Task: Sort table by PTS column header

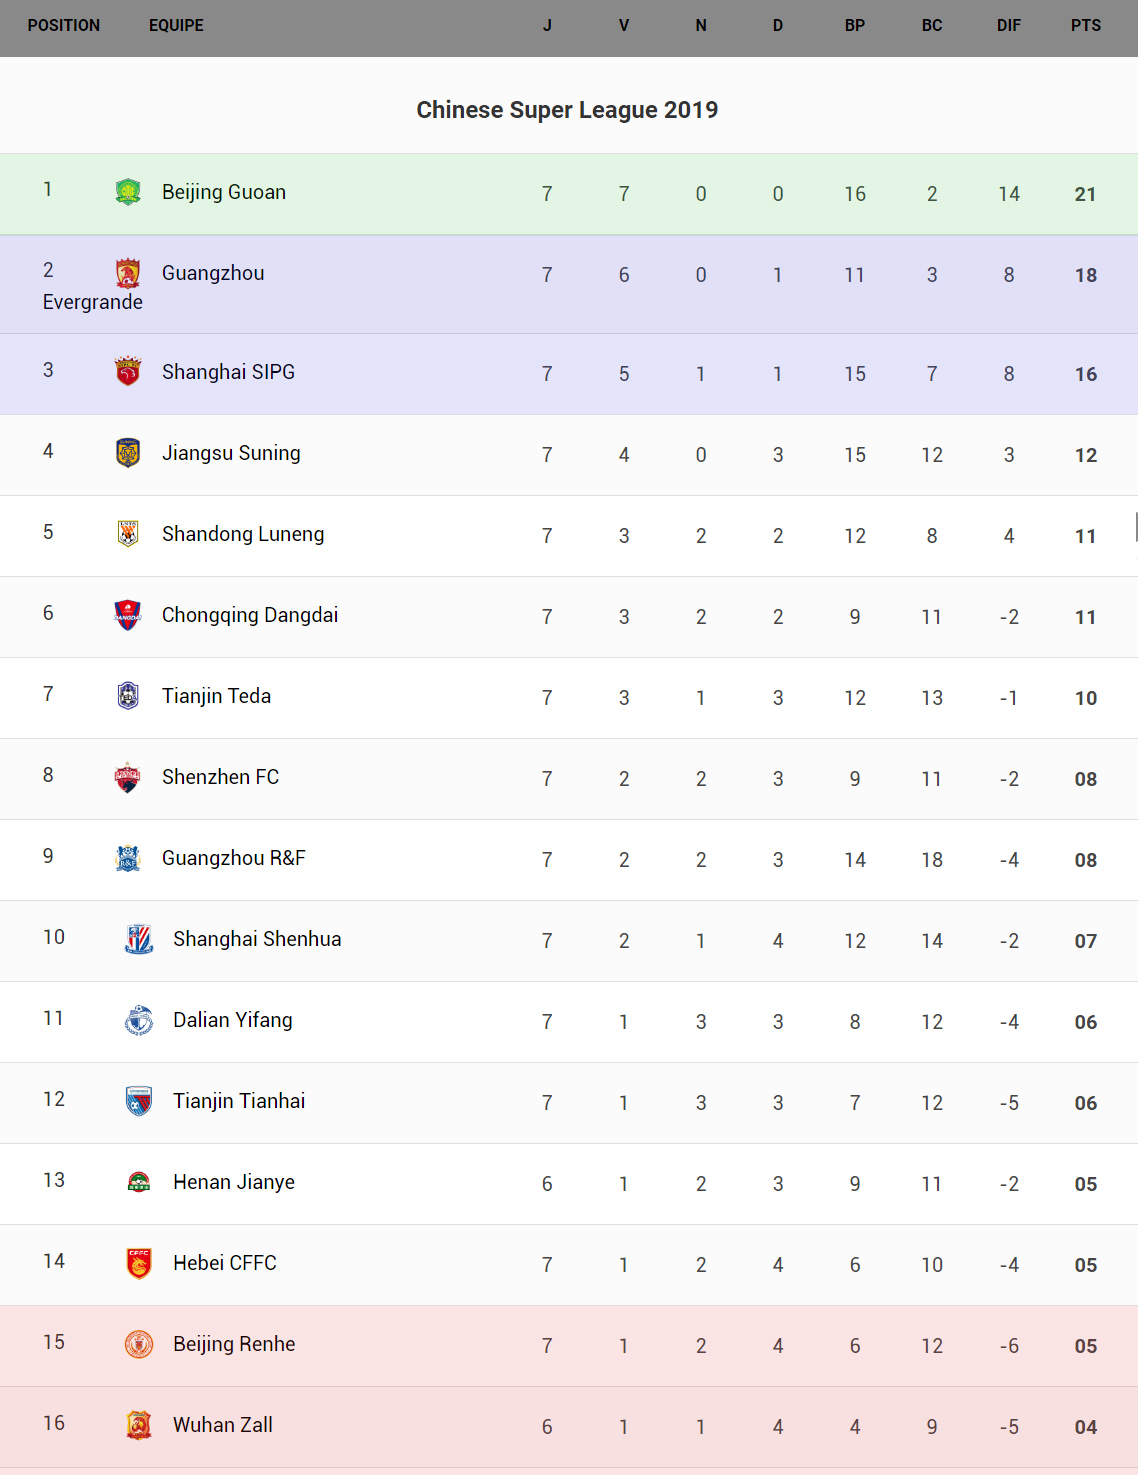Action: point(1085,26)
